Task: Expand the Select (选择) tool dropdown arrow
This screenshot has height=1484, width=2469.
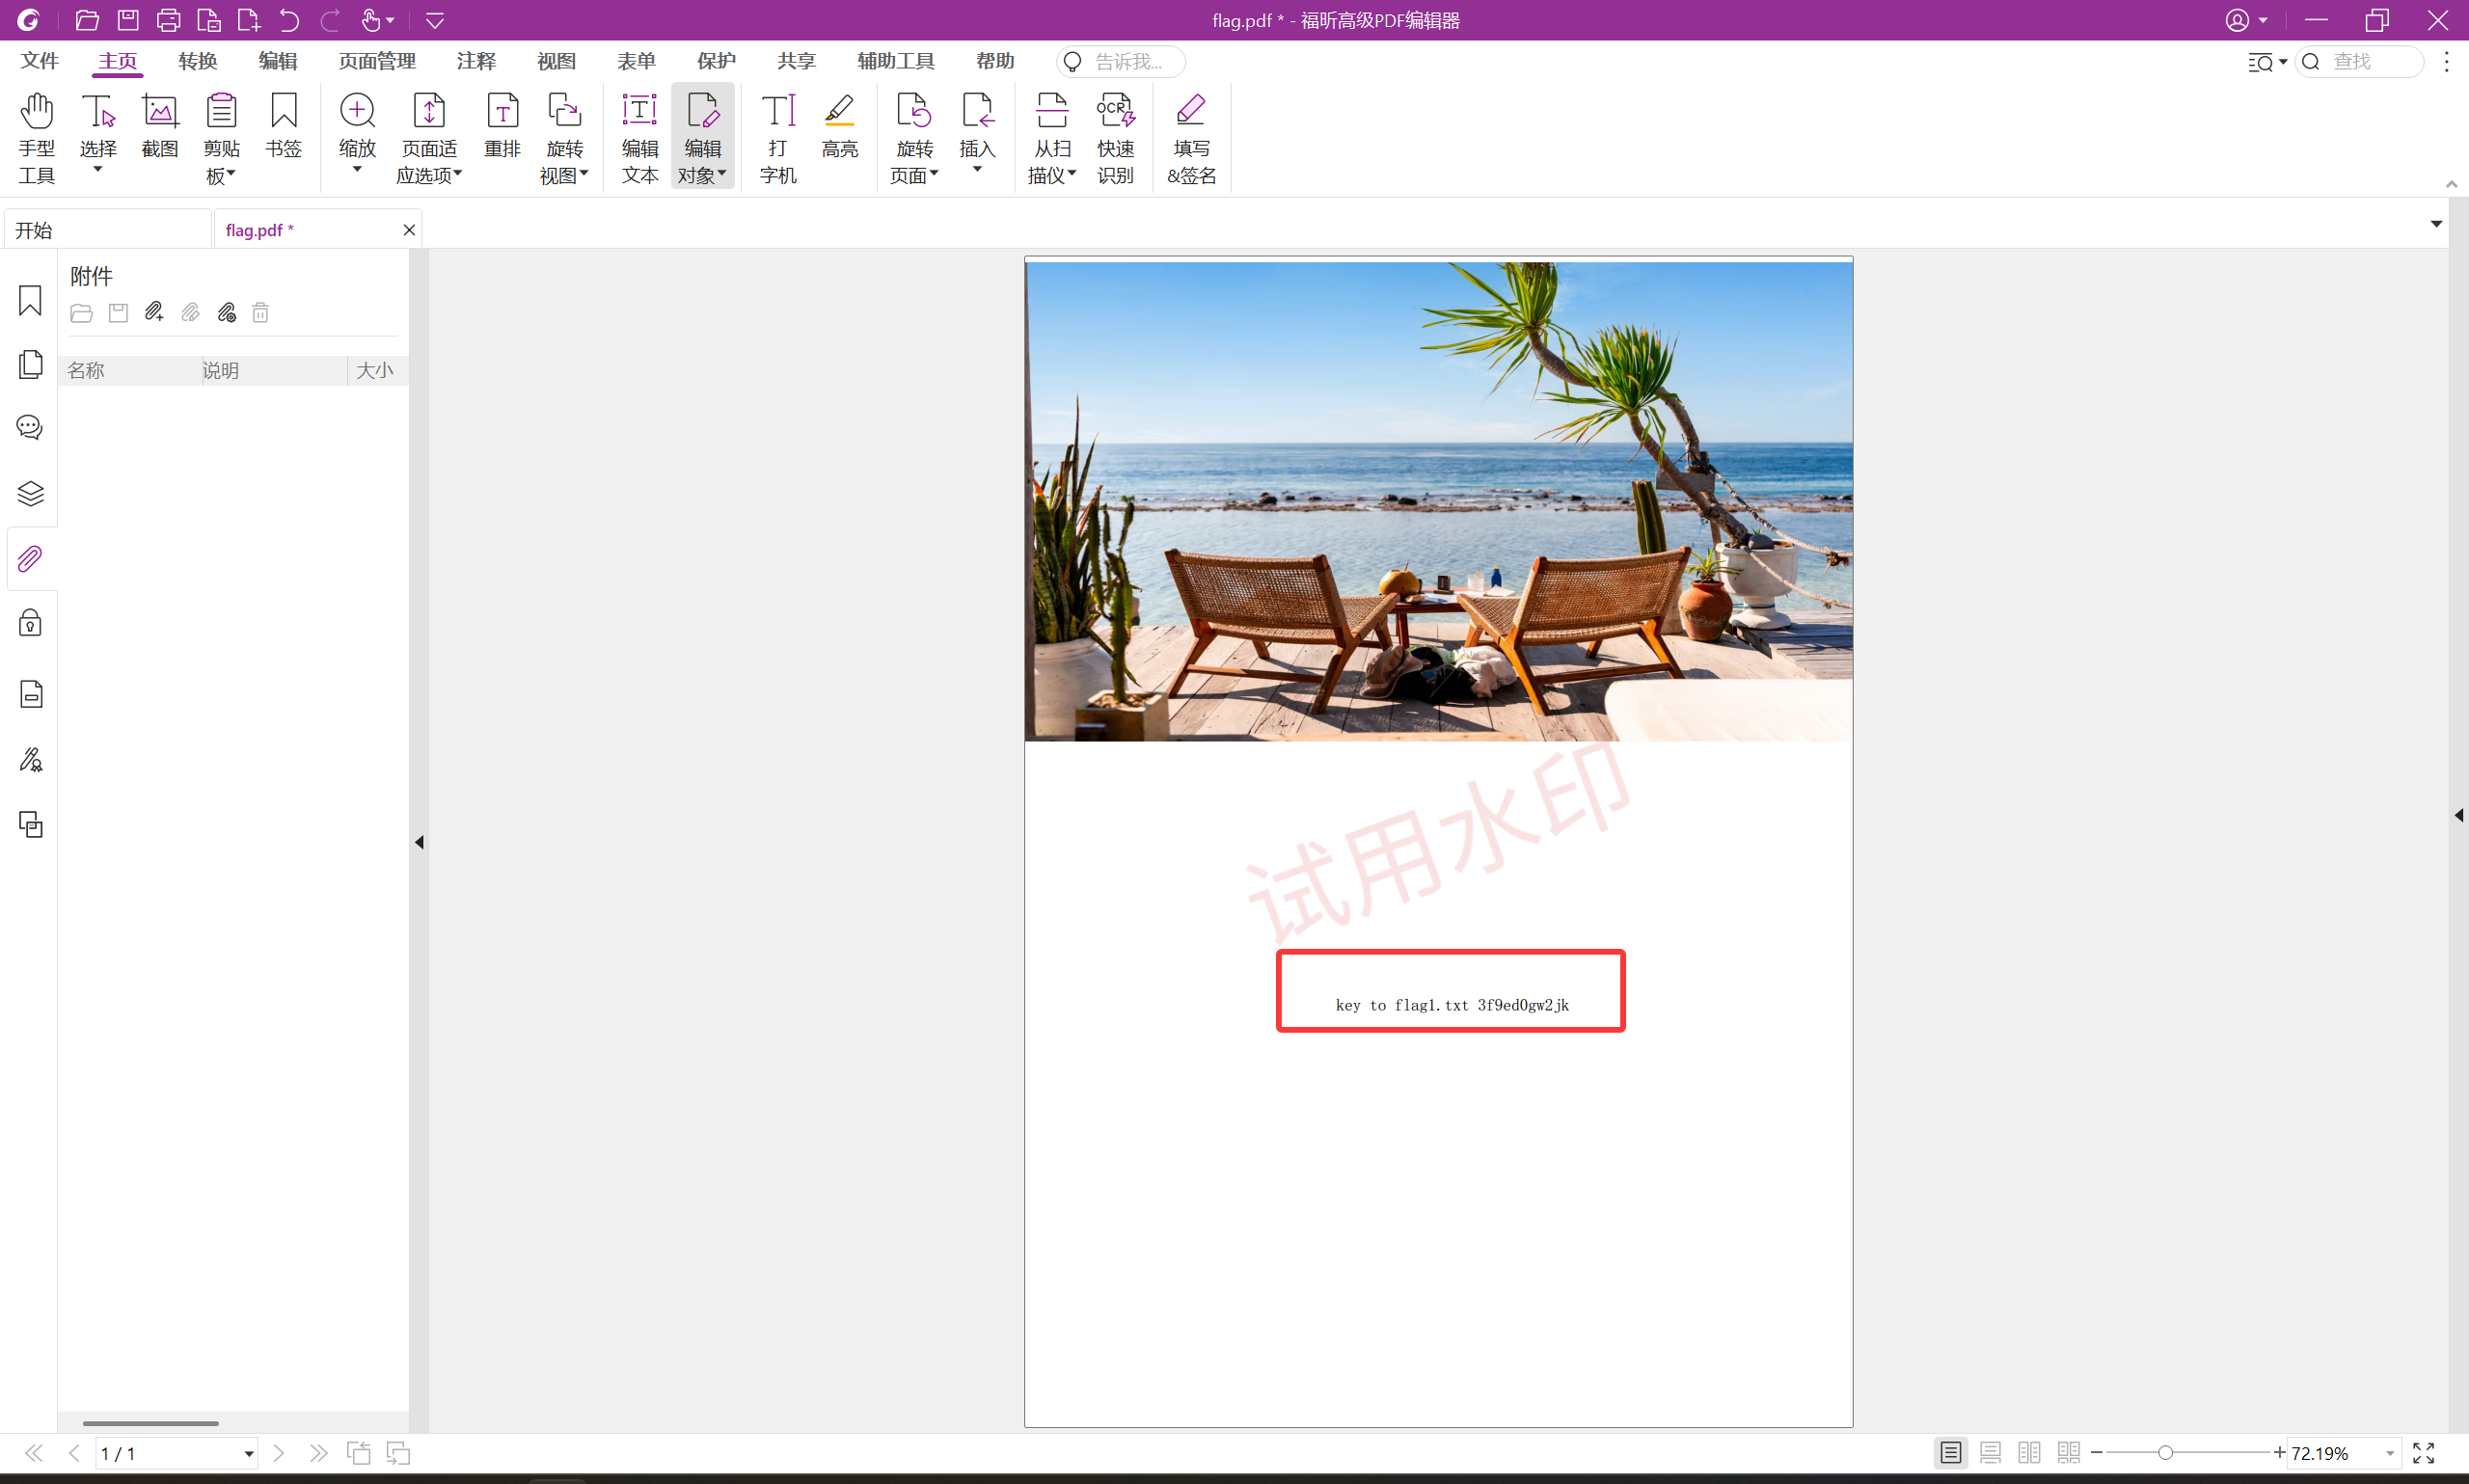Action: 98,169
